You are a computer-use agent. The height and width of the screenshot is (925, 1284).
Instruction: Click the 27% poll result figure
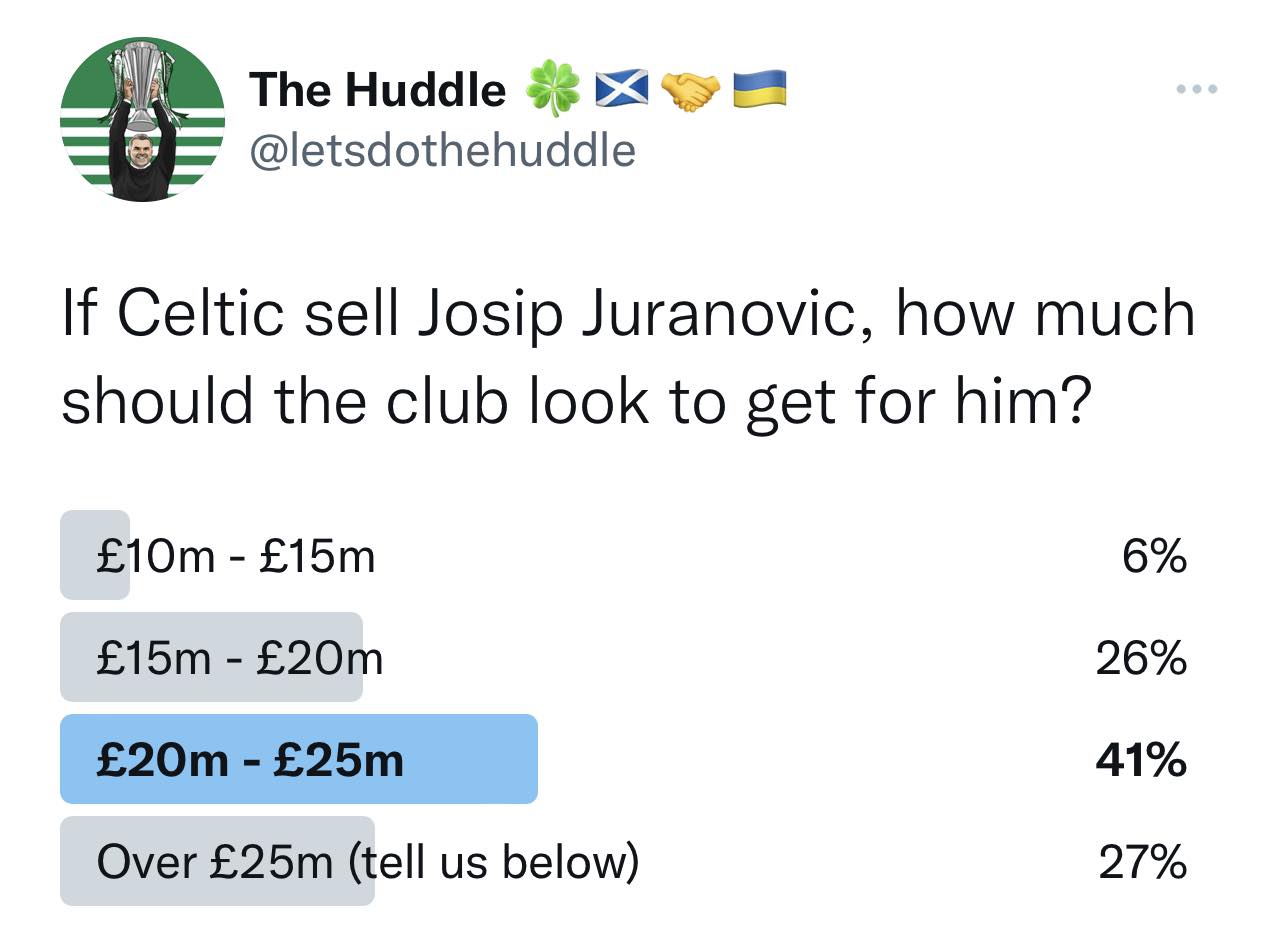(x=1142, y=862)
